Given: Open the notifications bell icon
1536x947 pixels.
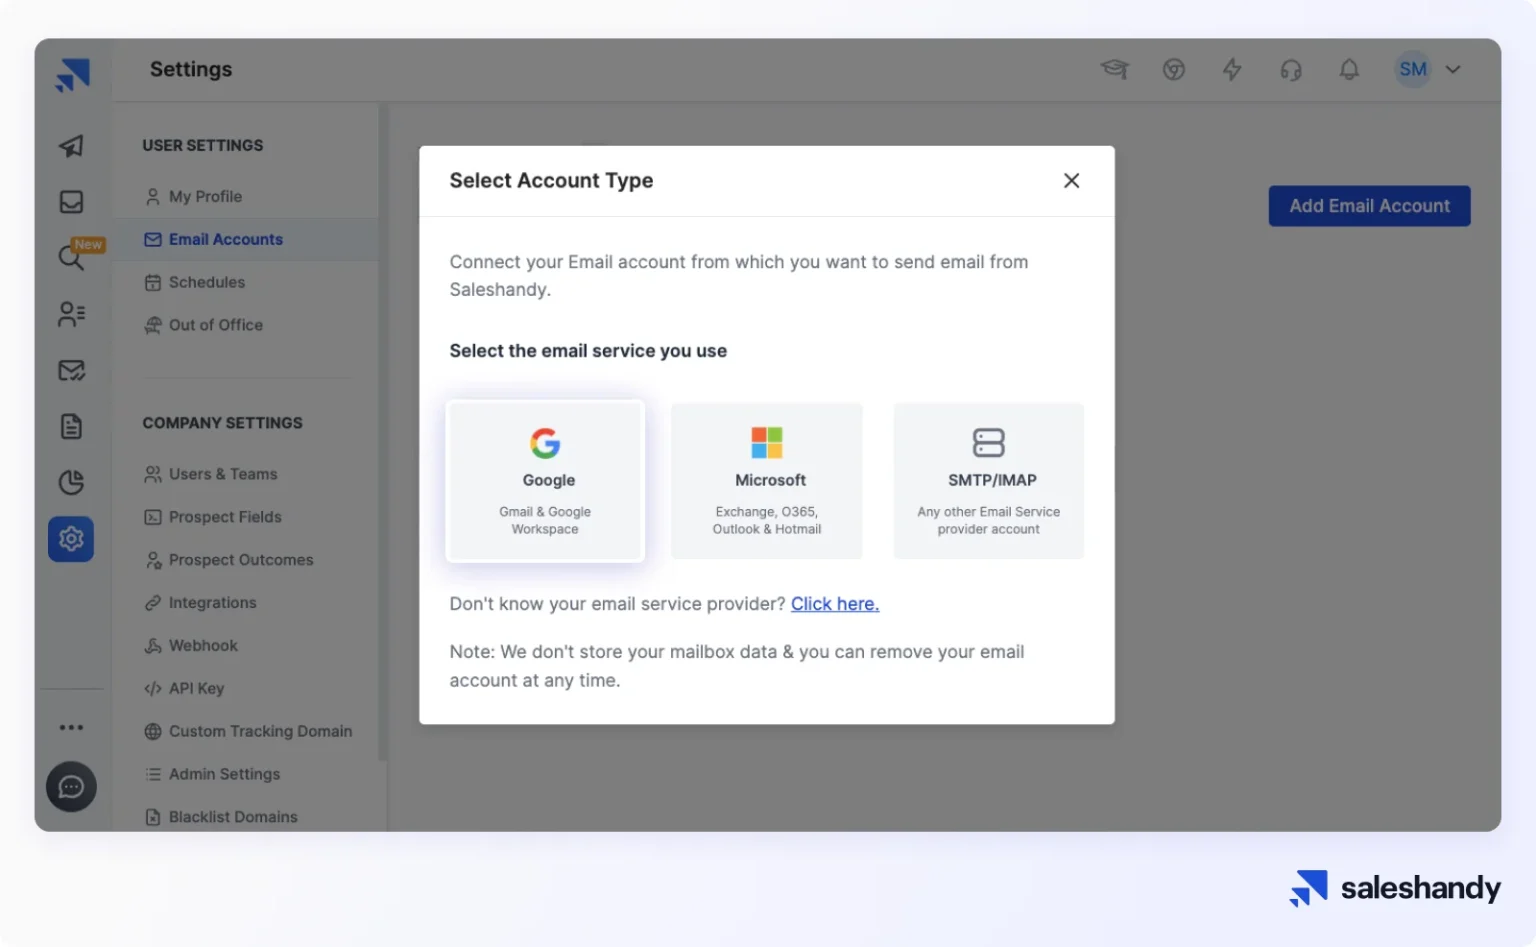Looking at the screenshot, I should 1348,69.
